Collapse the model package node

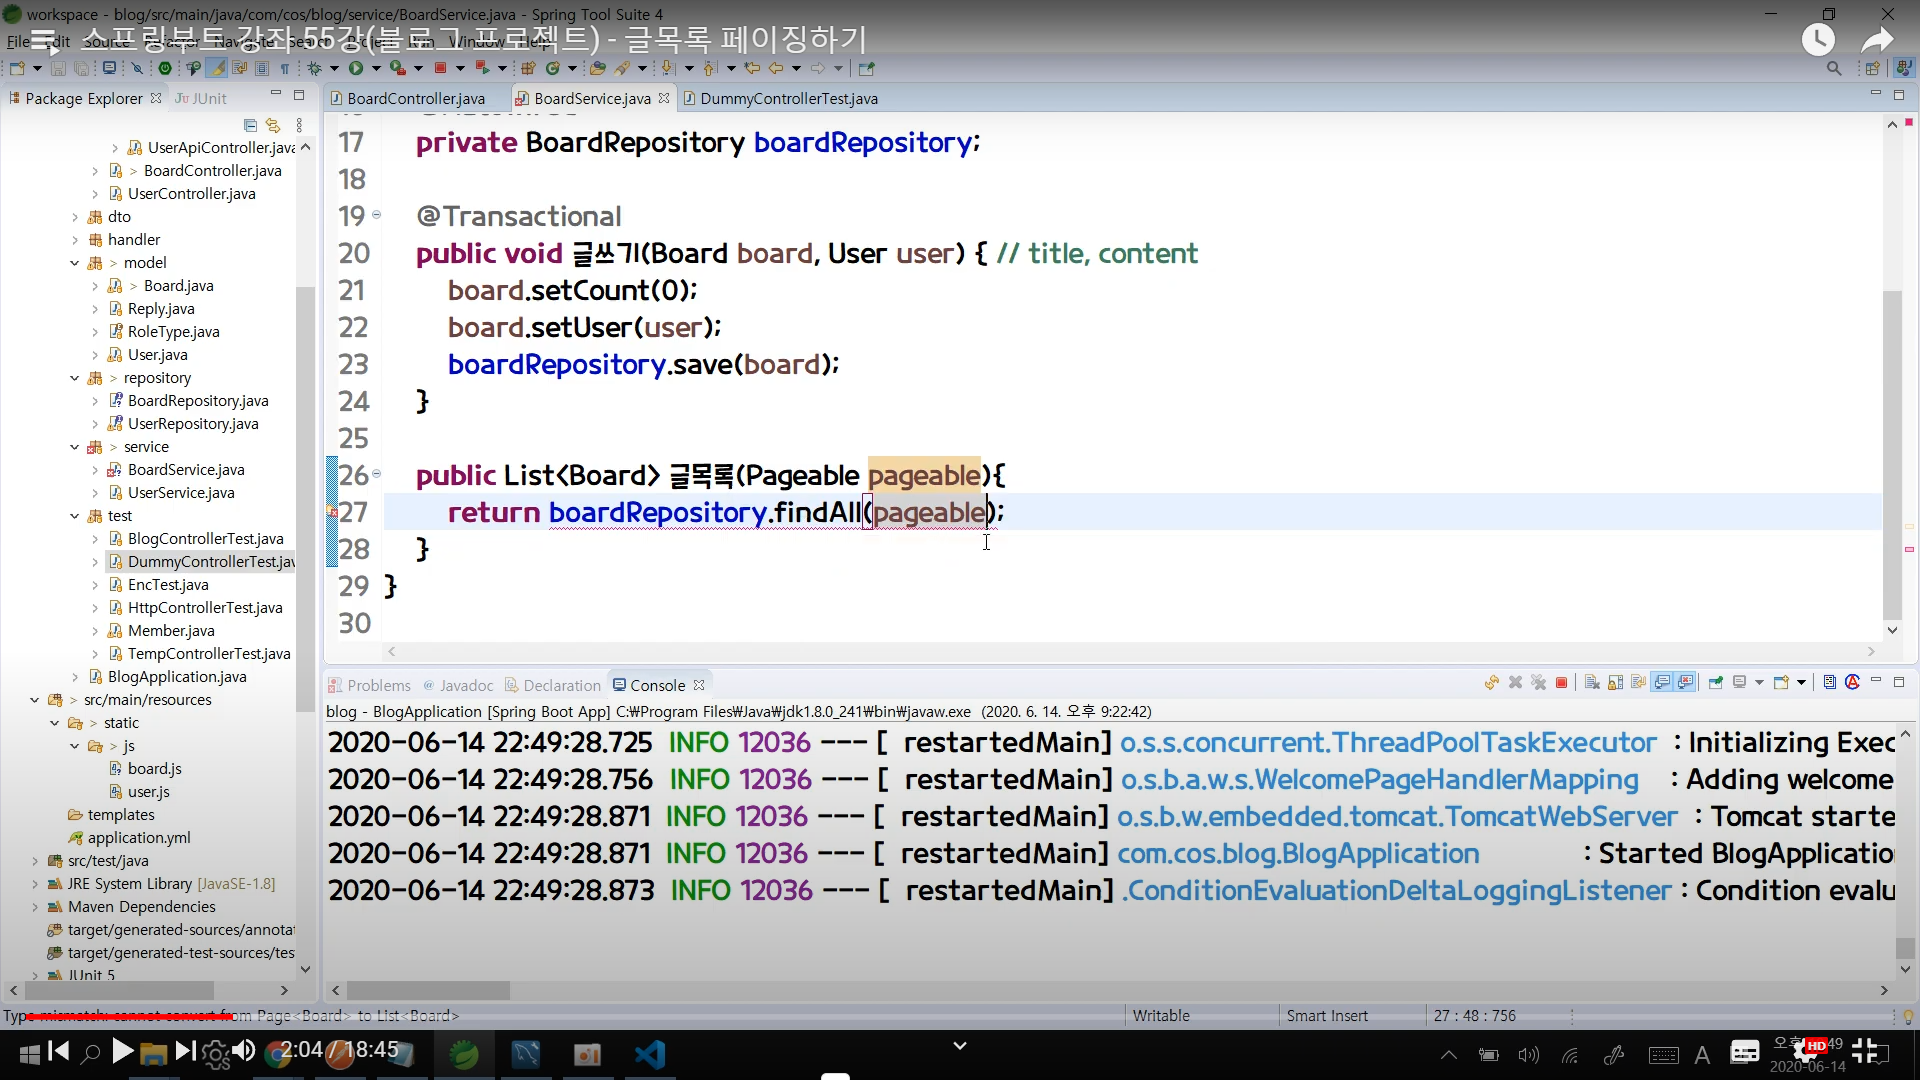coord(75,263)
